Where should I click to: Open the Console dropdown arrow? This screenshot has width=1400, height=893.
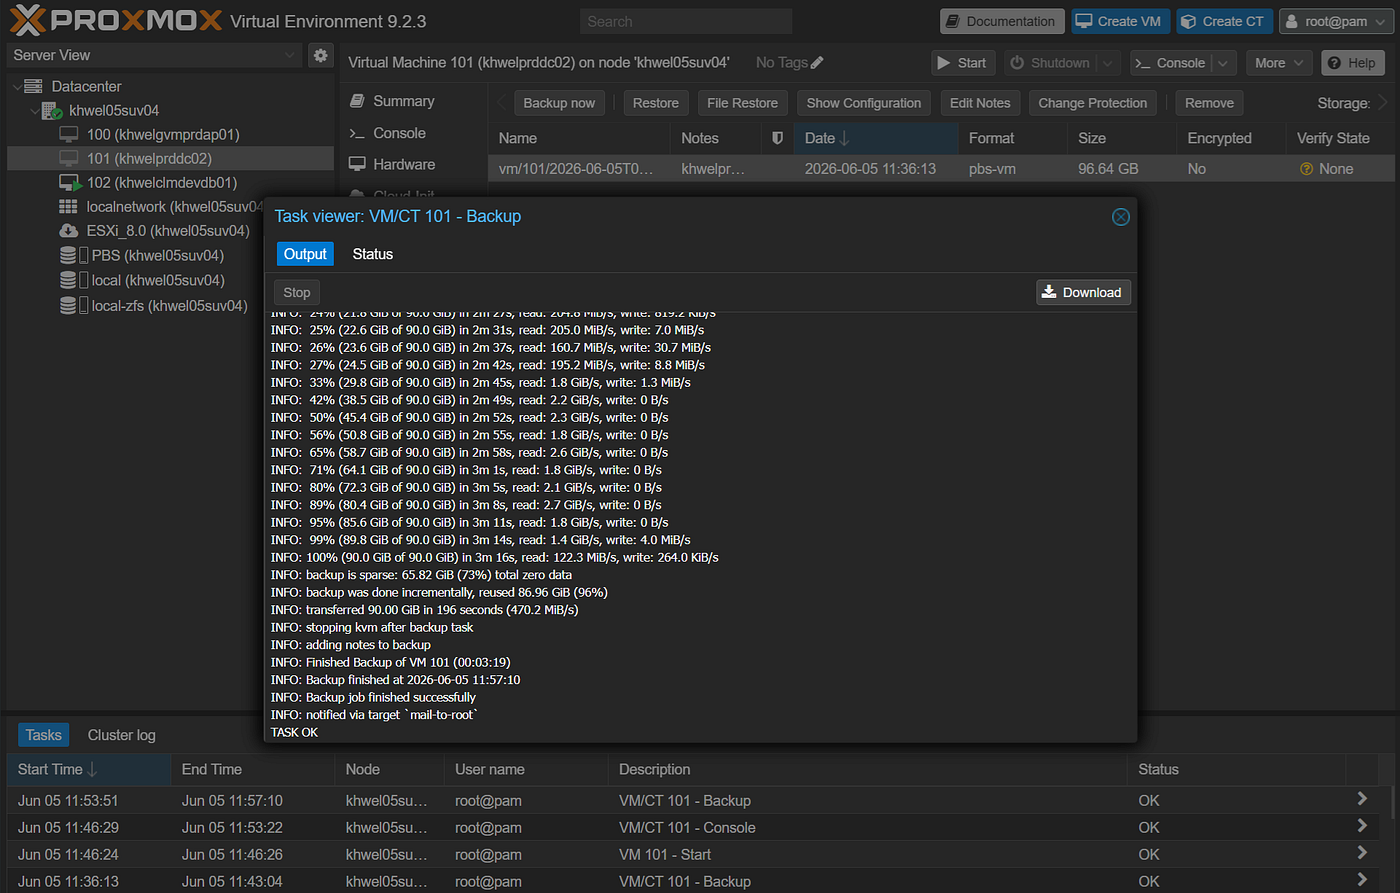coord(1223,63)
